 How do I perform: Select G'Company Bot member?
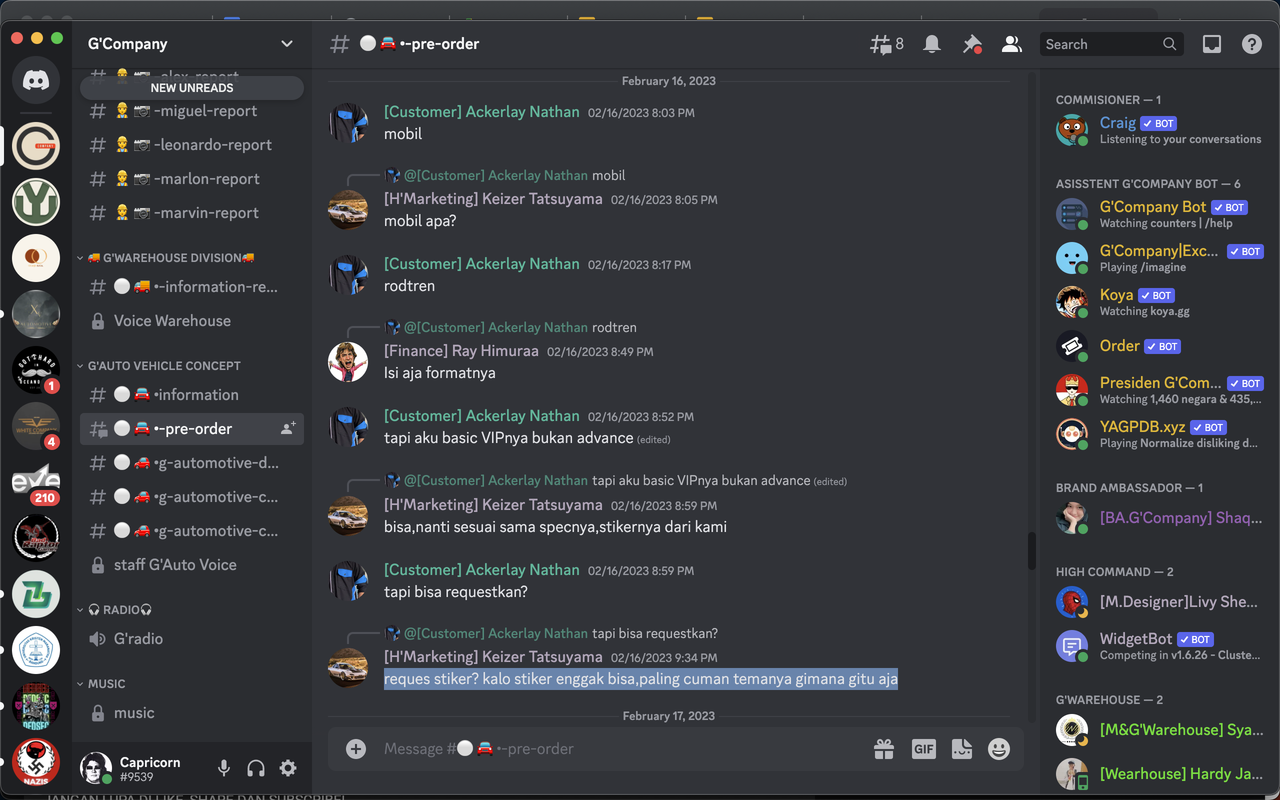[x=1160, y=214]
